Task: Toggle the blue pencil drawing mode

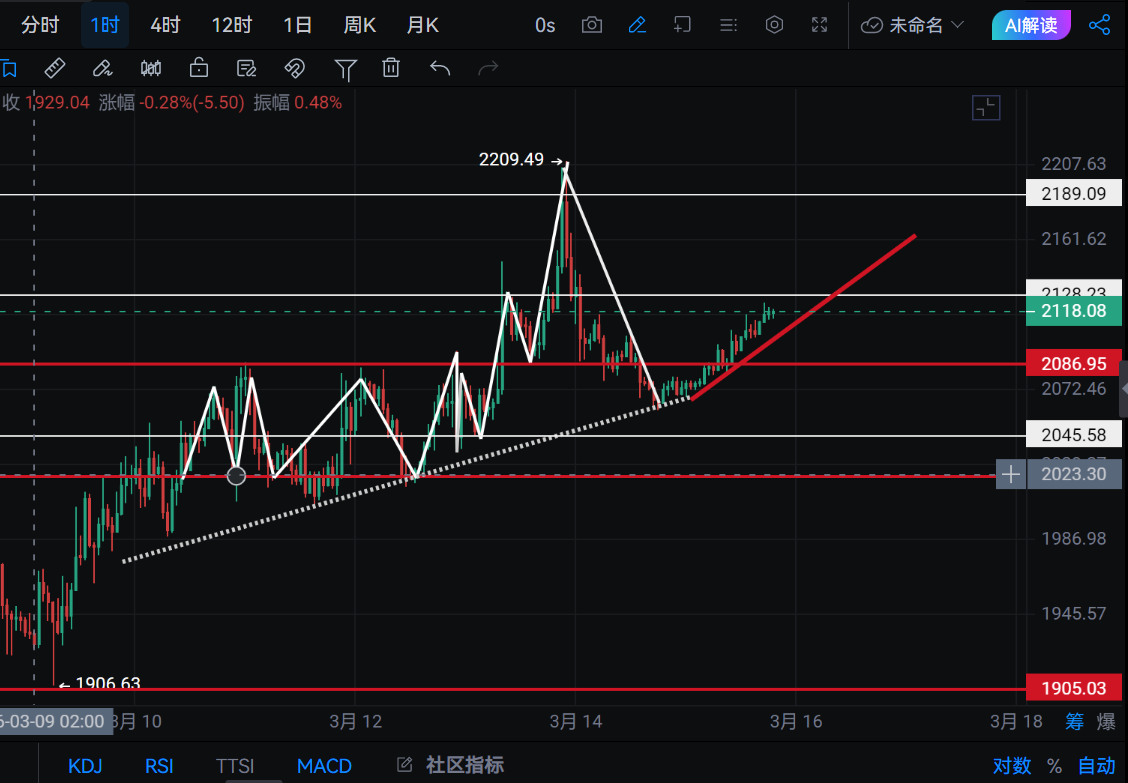Action: coord(637,25)
